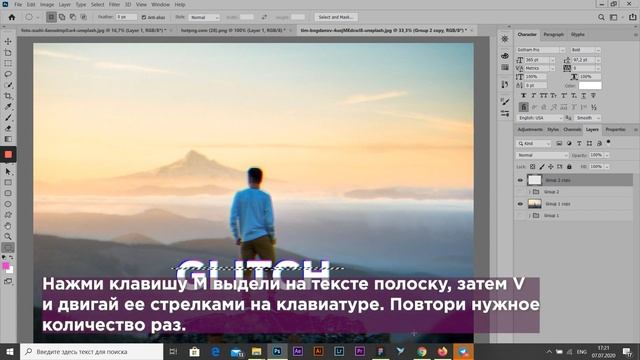Open the layer Kind filter dropdown
640x360 pixels.
534,144
